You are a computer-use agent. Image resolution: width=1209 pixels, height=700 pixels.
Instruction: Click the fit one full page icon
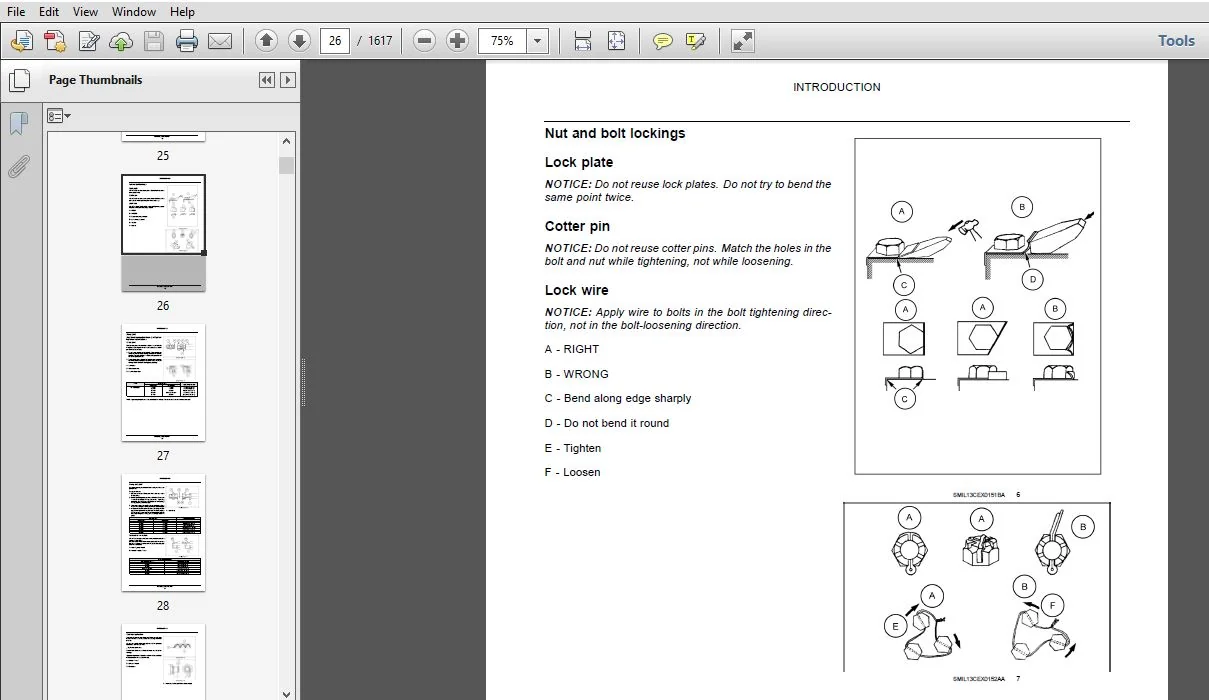pyautogui.click(x=616, y=41)
